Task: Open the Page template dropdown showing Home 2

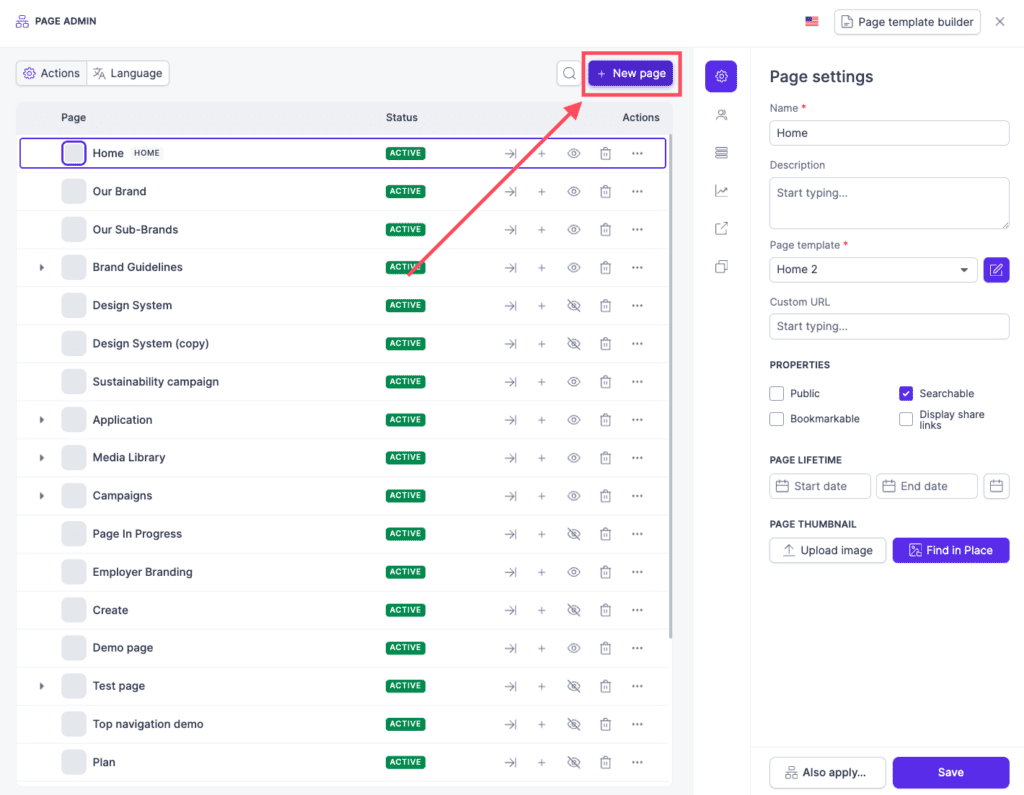Action: pyautogui.click(x=872, y=269)
